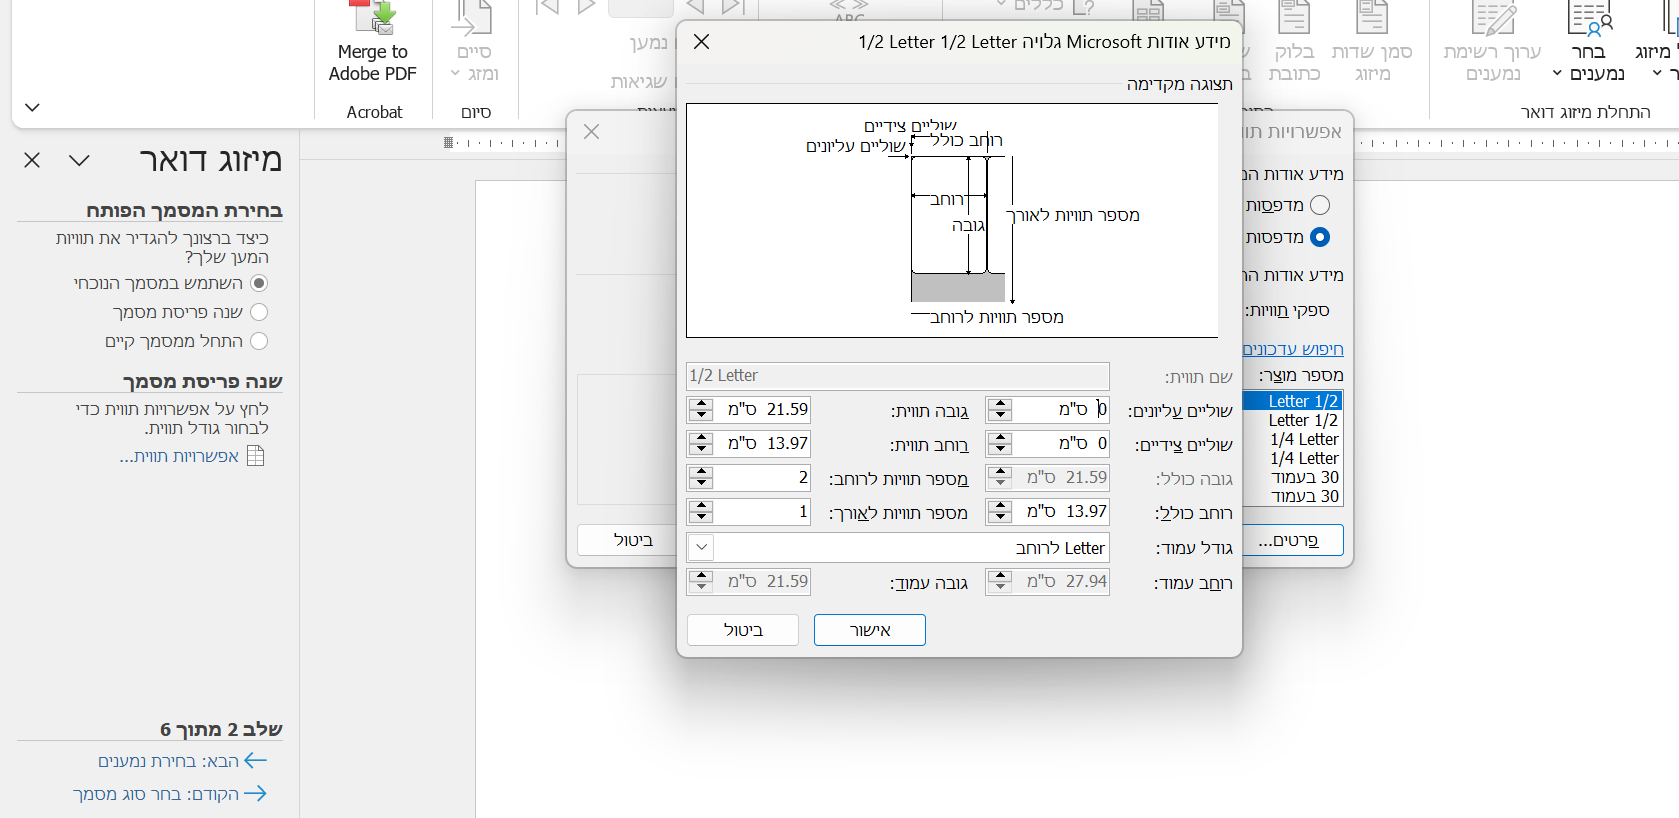
Task: Go to previous step: בחר סוג מסמך (Select Document Type)
Action: coord(170,794)
